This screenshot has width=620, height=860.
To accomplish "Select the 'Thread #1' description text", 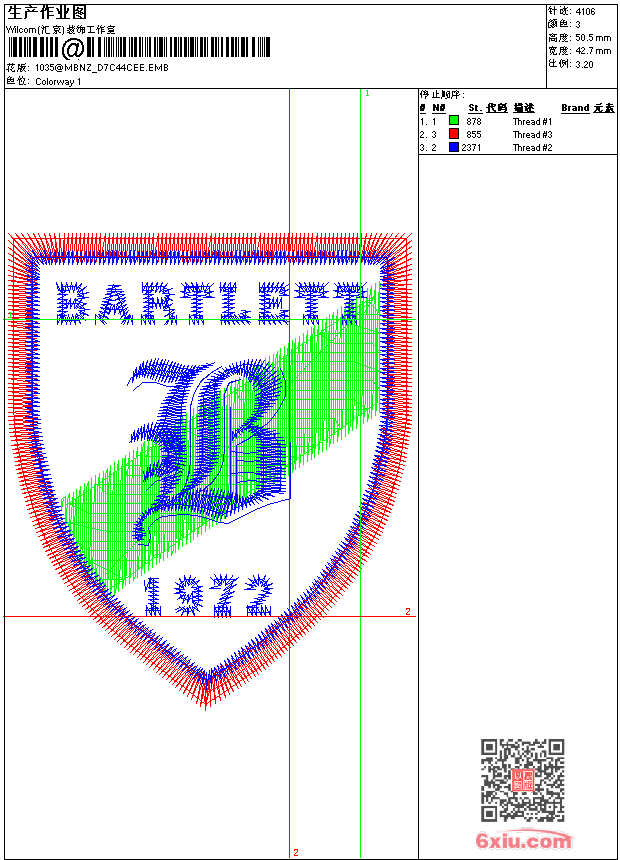I will tap(532, 121).
